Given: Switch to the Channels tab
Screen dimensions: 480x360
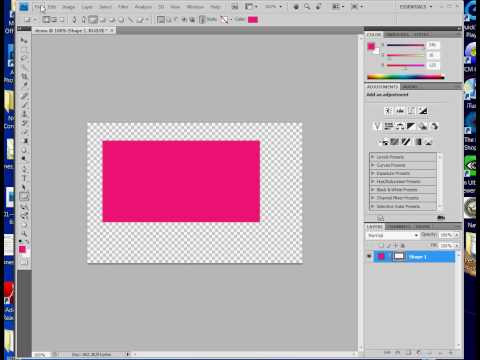Looking at the screenshot, I should pyautogui.click(x=398, y=227).
